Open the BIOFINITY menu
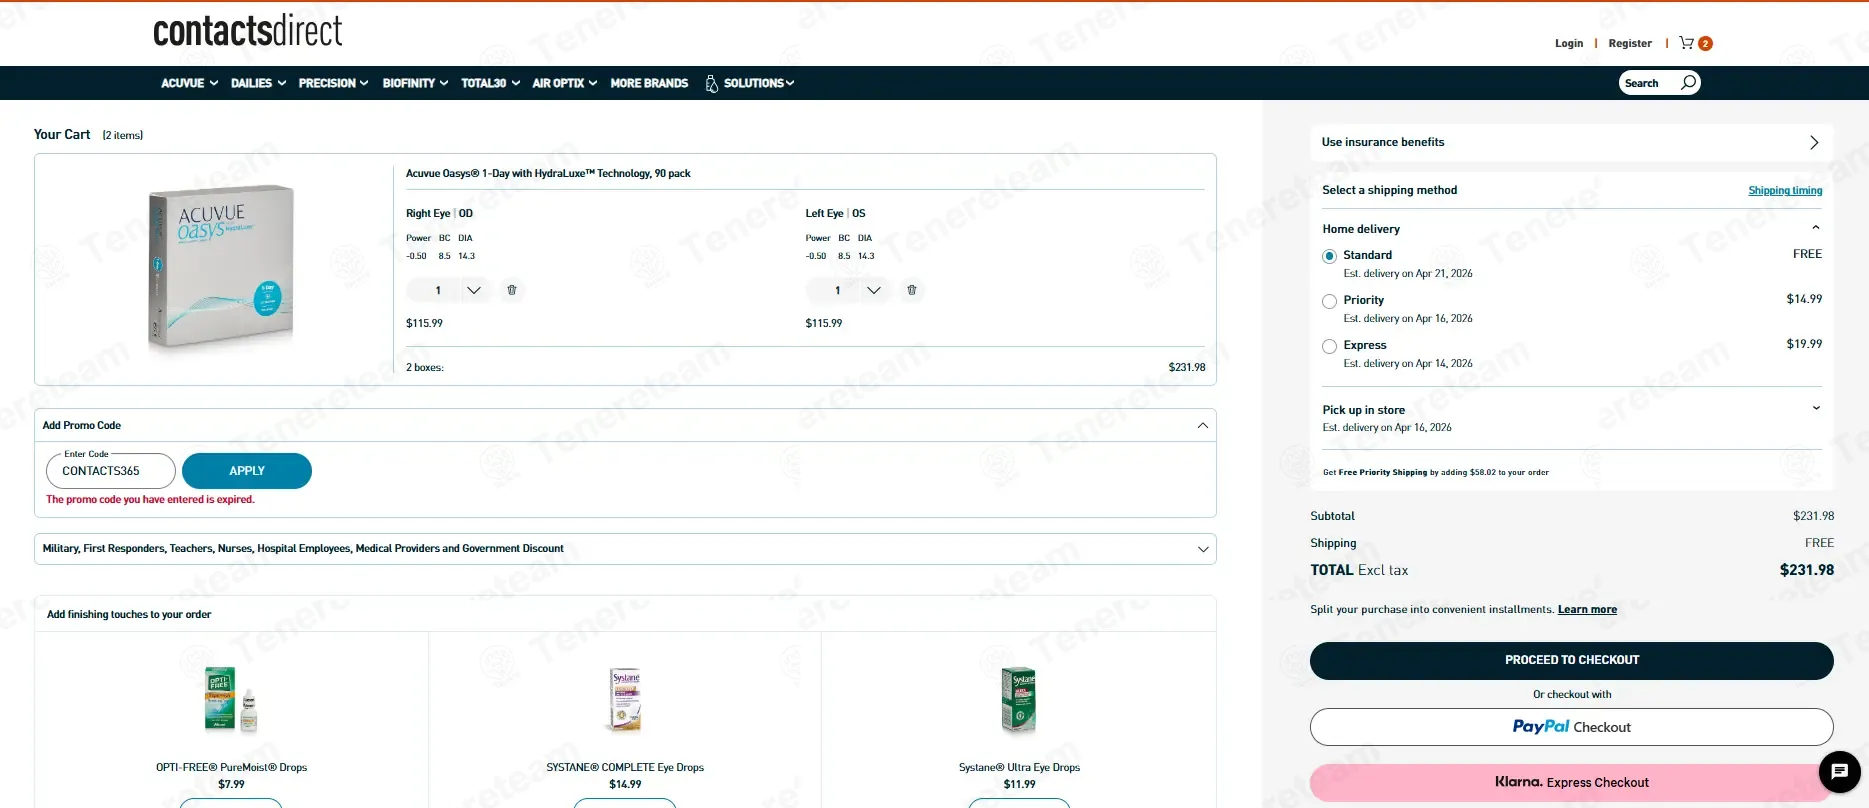 [416, 83]
